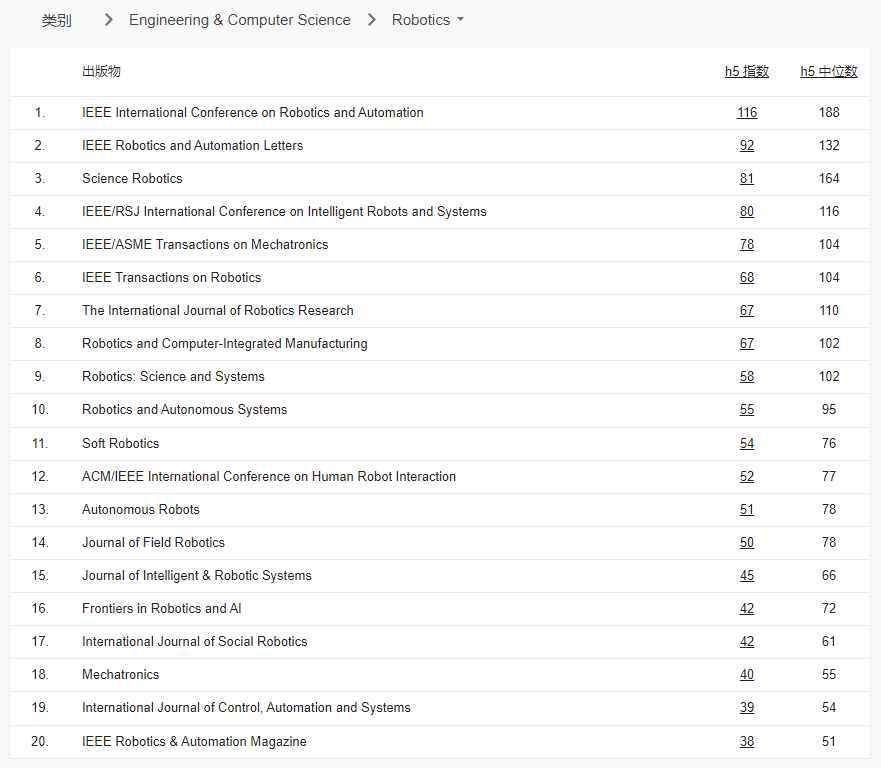Open h5-index for ACM/IEEE Human Robot Interaction conference
This screenshot has width=881, height=768.
746,476
